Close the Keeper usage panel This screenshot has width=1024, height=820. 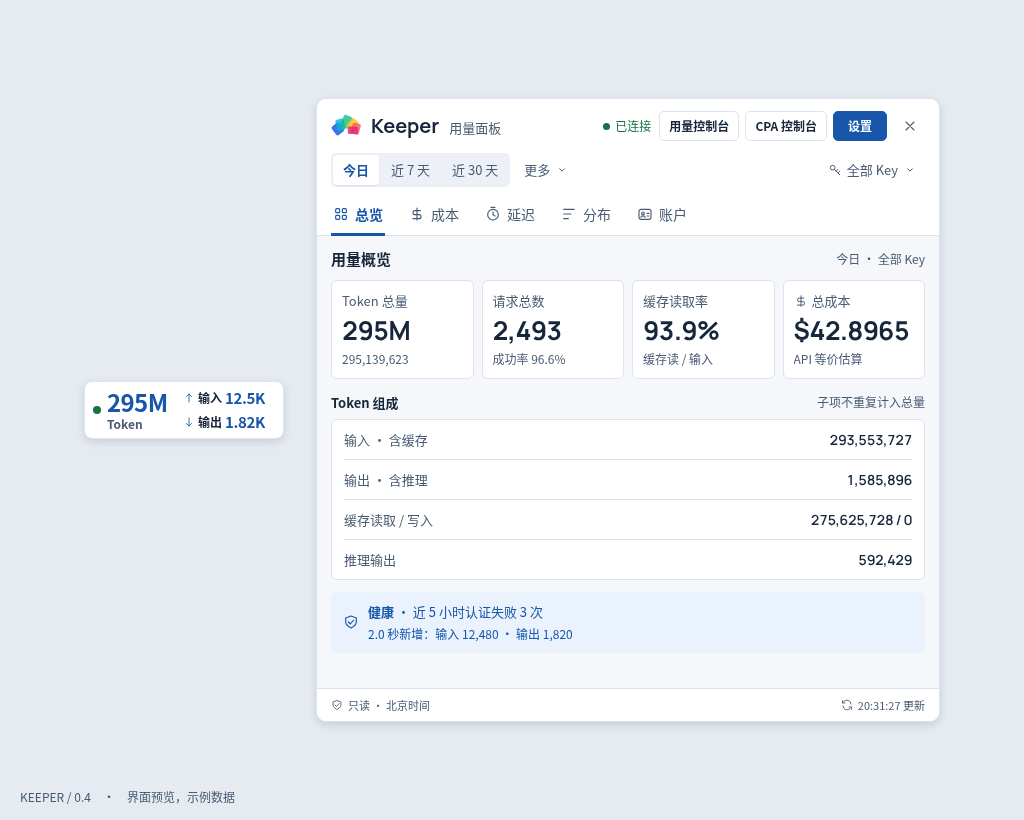pyautogui.click(x=910, y=126)
